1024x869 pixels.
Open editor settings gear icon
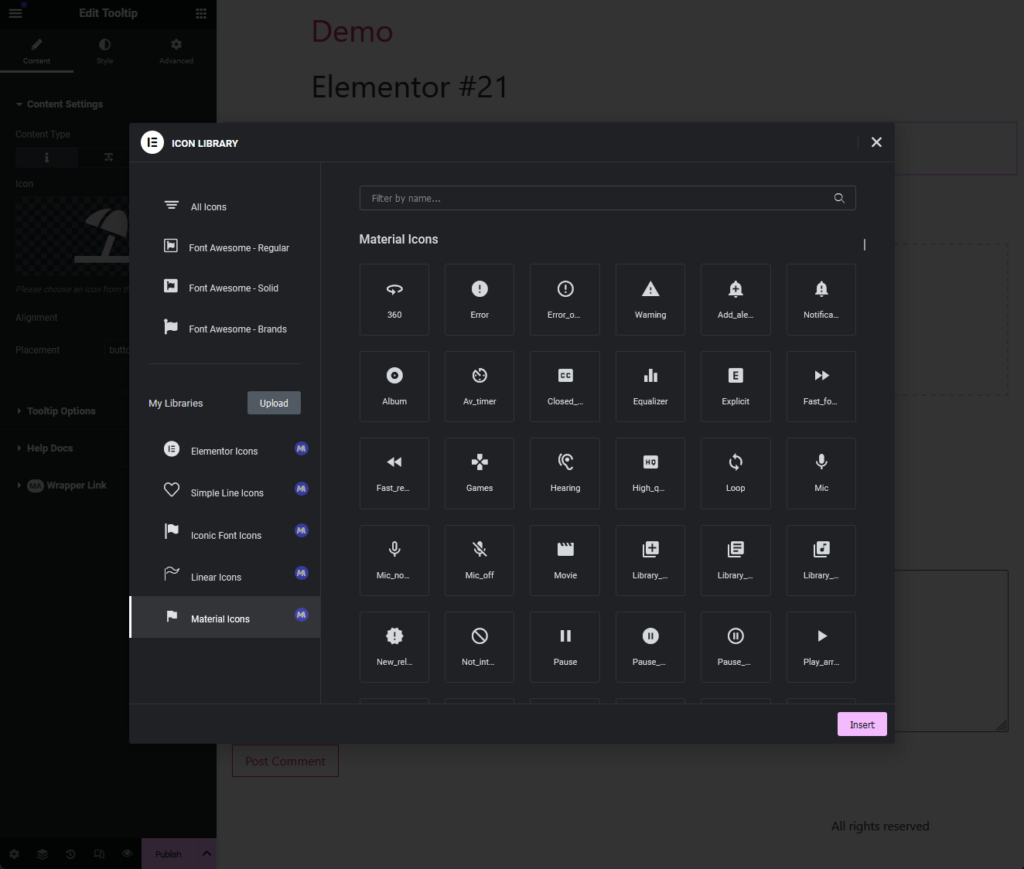pyautogui.click(x=14, y=854)
